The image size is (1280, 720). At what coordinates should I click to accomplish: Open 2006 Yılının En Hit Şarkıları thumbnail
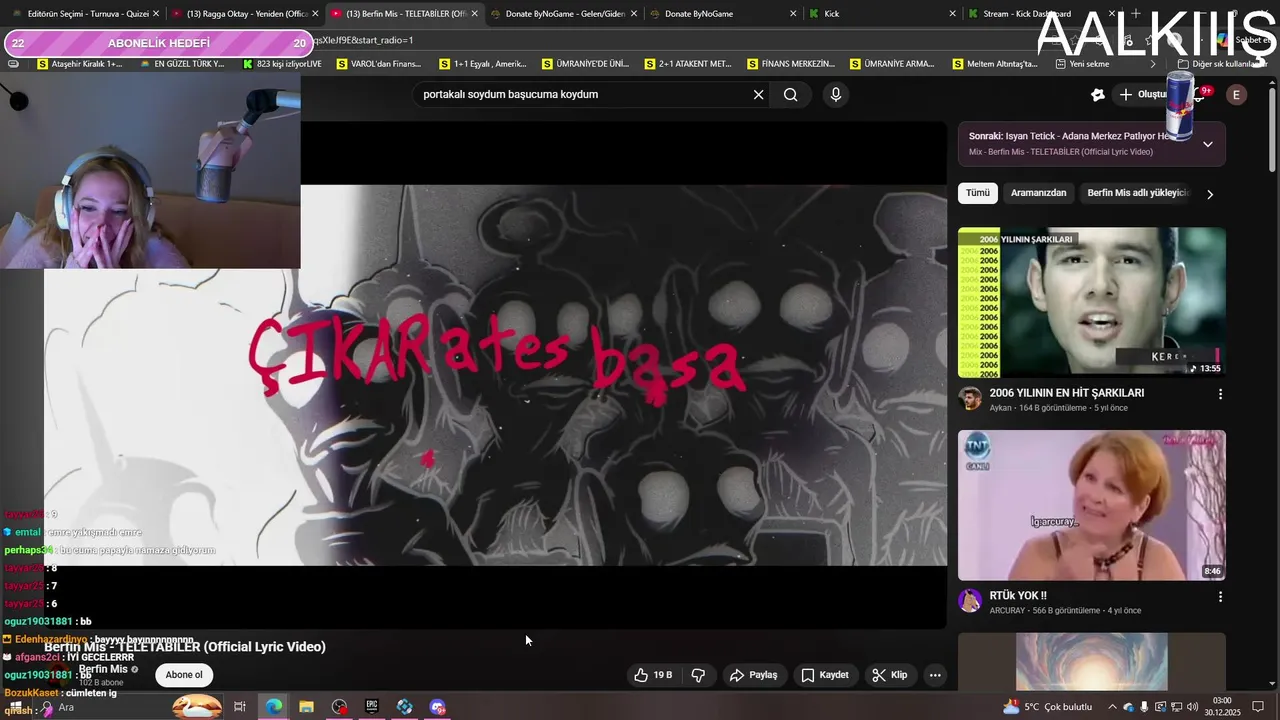[1092, 302]
